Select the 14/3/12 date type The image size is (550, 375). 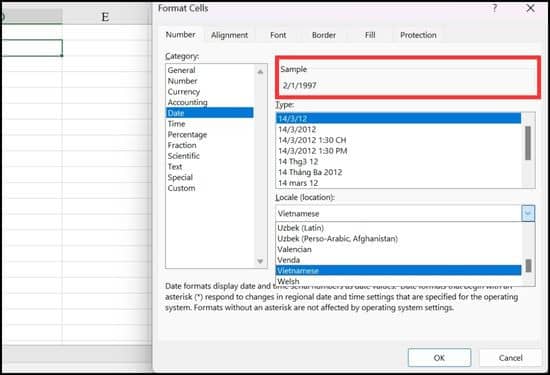(398, 119)
